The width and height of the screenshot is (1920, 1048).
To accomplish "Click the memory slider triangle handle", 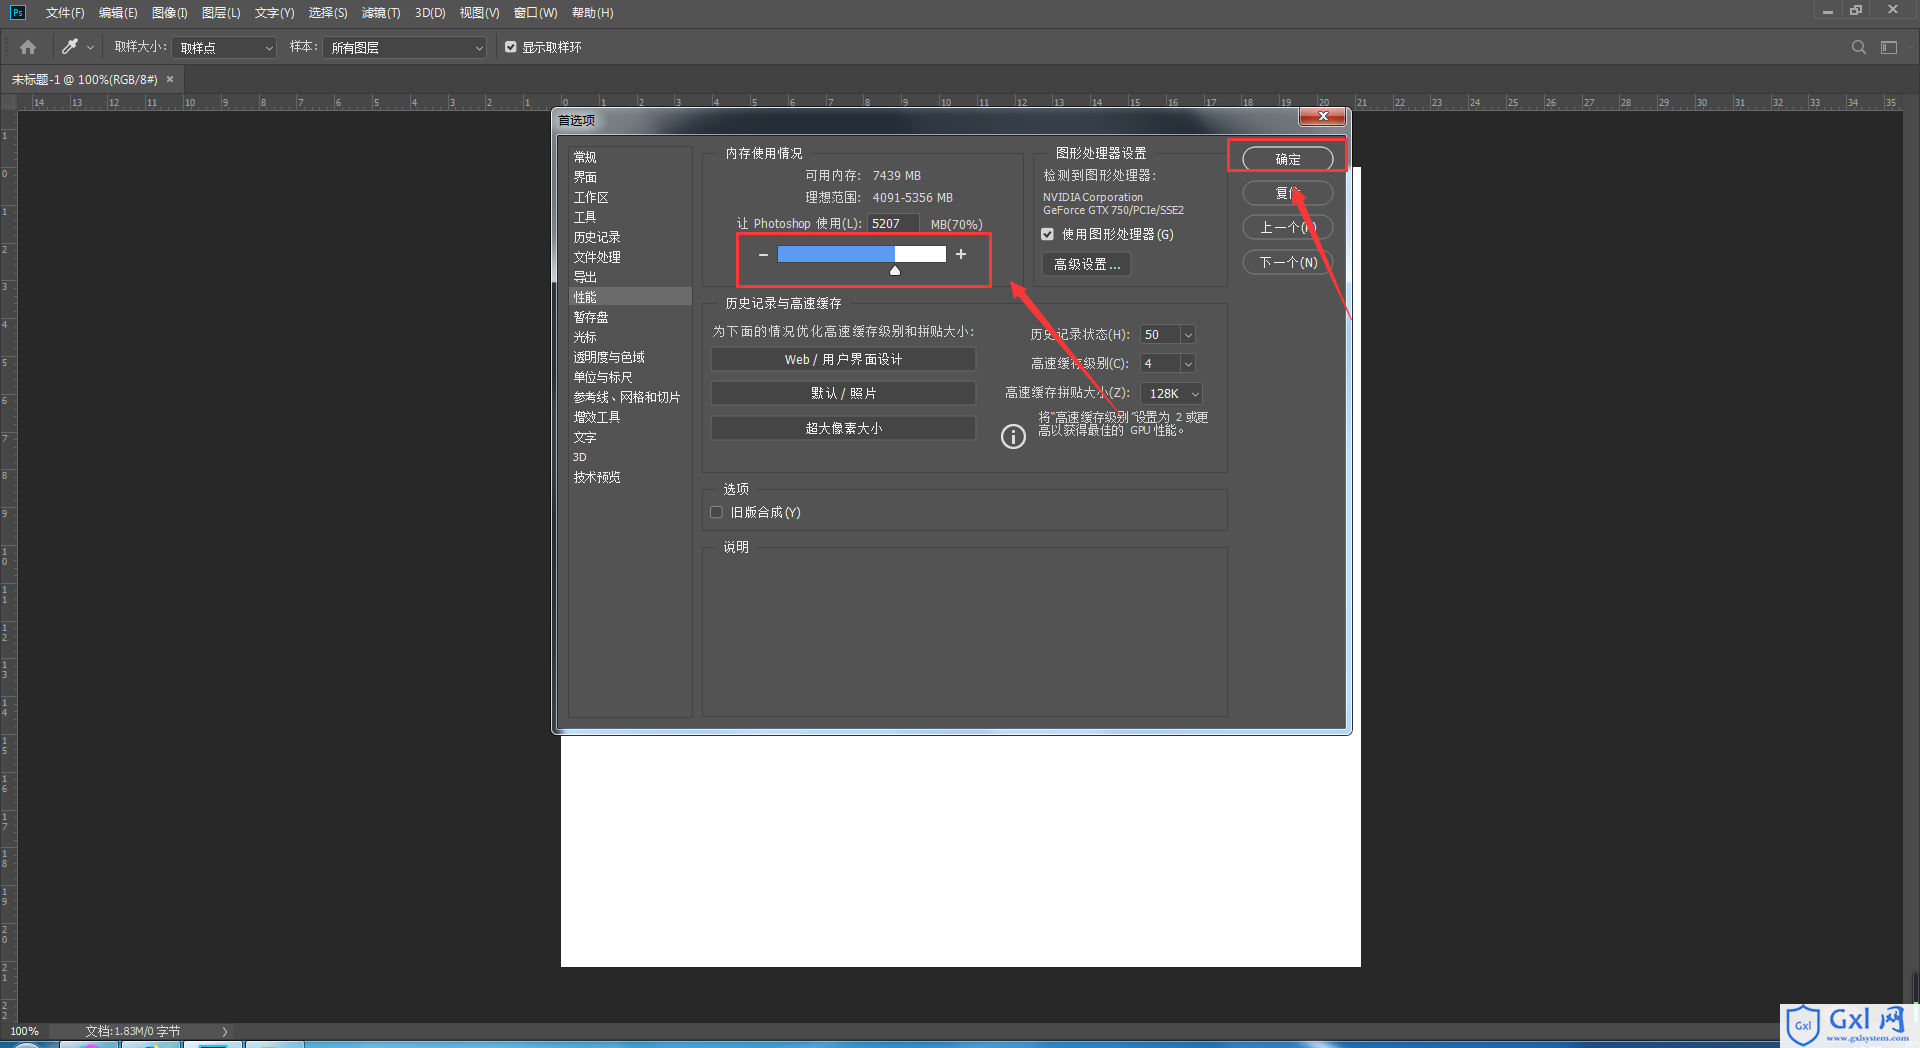I will pyautogui.click(x=895, y=270).
